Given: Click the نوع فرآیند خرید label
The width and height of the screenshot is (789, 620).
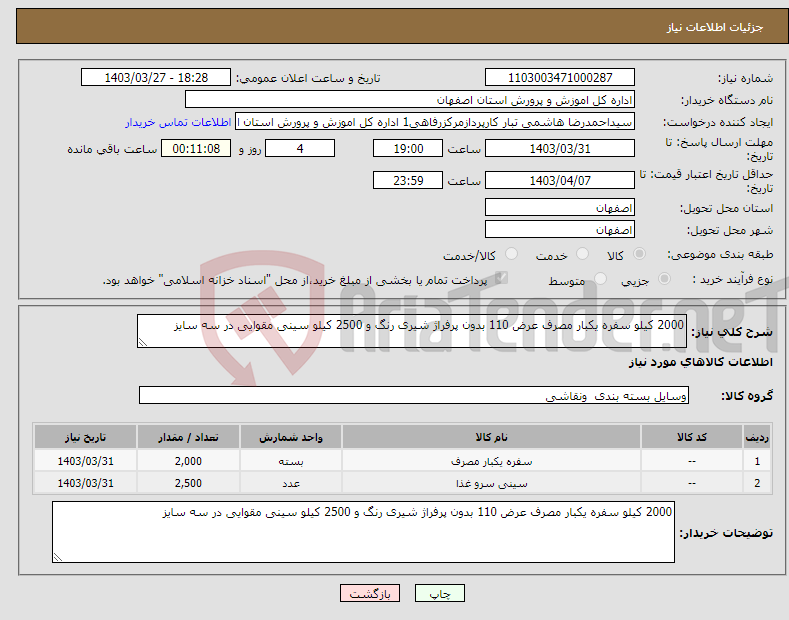Looking at the screenshot, I should tap(733, 279).
